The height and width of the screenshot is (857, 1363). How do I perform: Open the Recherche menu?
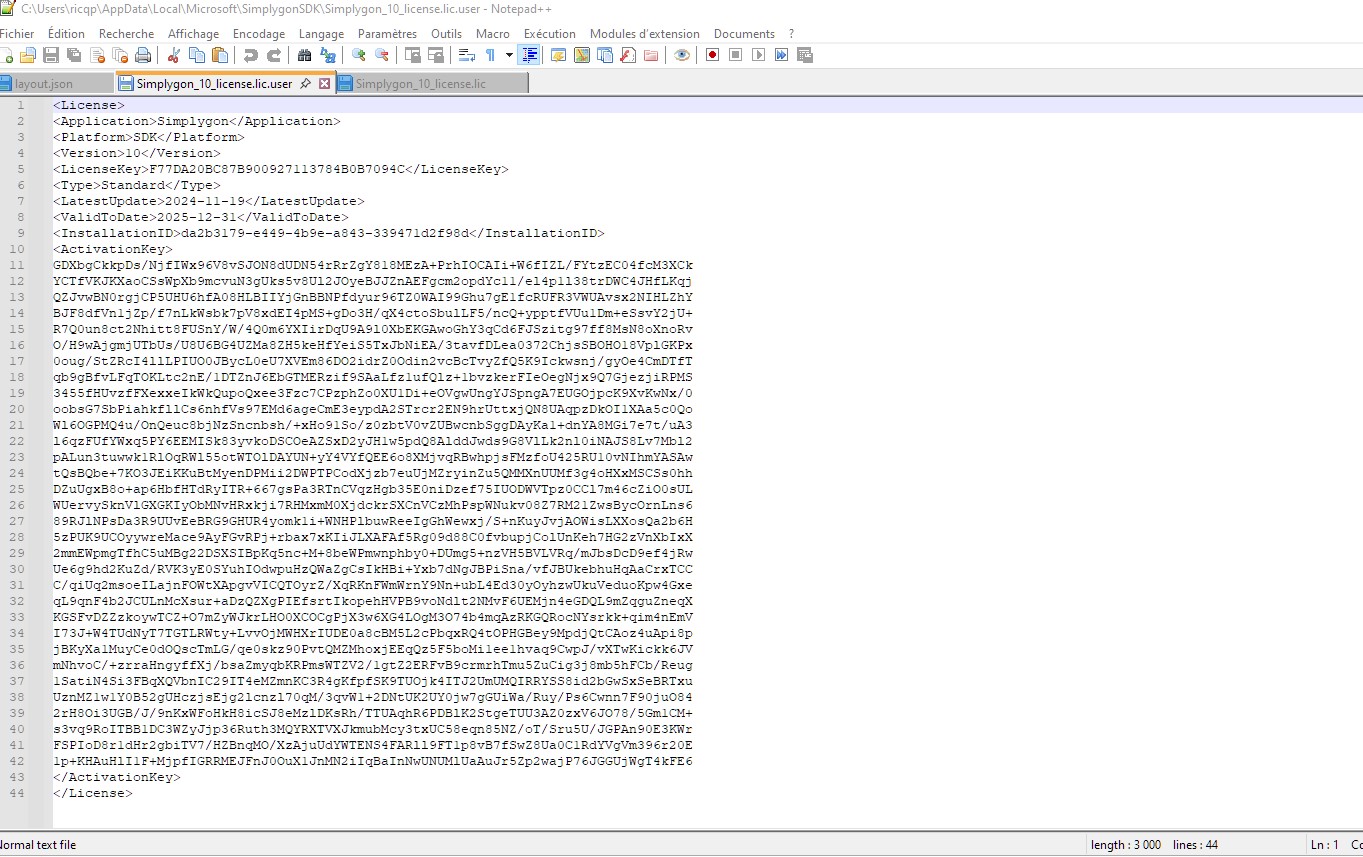coord(126,34)
